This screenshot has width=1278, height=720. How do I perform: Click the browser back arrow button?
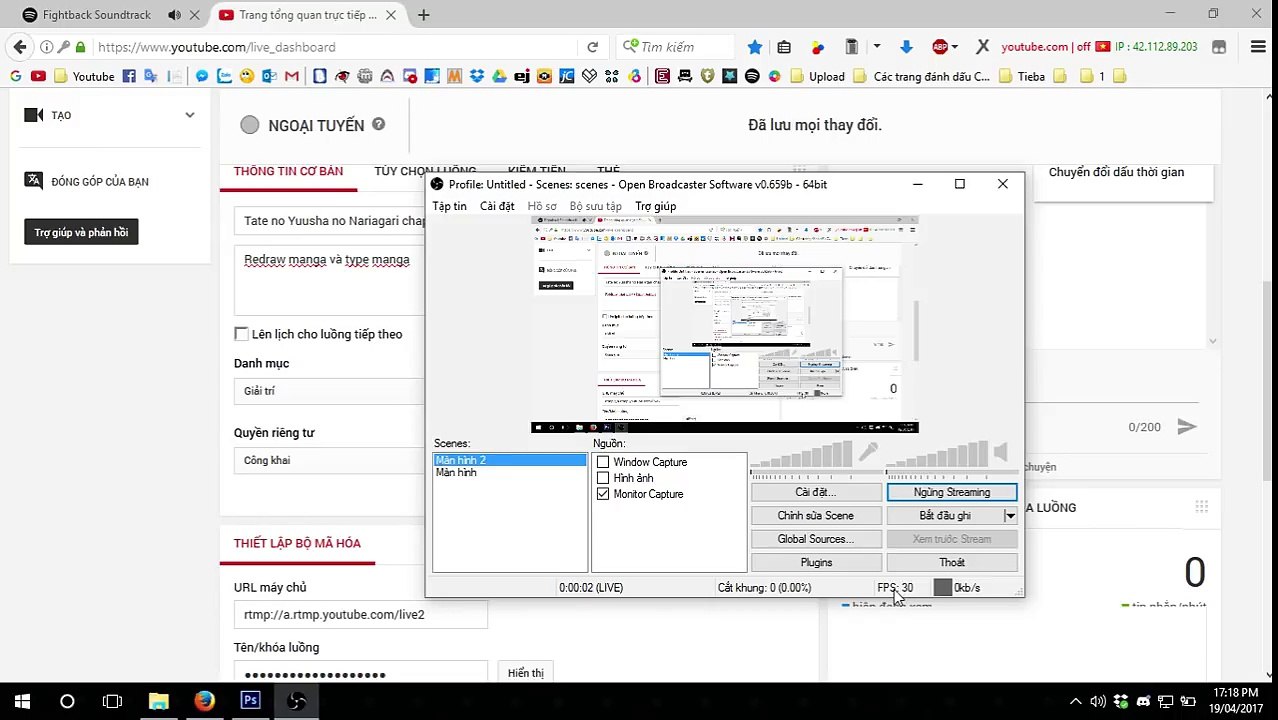20,47
